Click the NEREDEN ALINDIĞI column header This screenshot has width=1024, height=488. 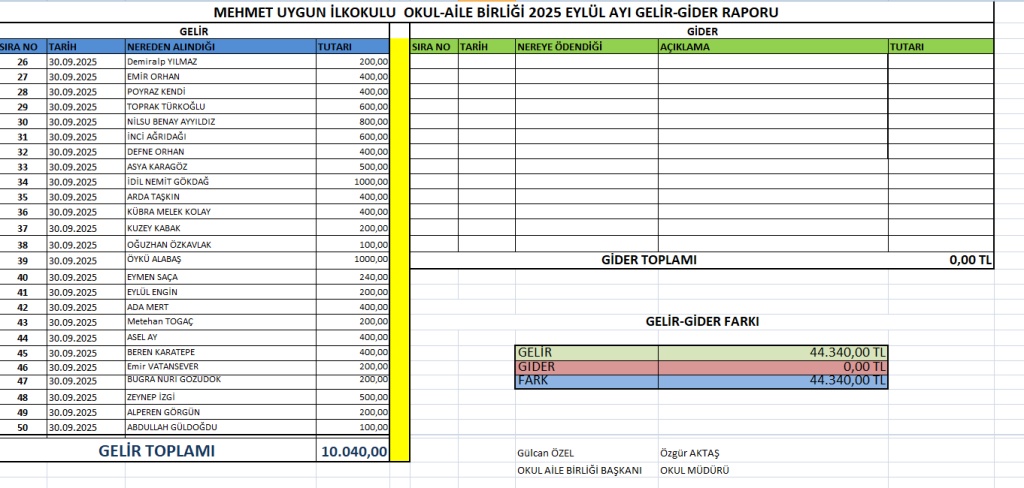pyautogui.click(x=218, y=46)
